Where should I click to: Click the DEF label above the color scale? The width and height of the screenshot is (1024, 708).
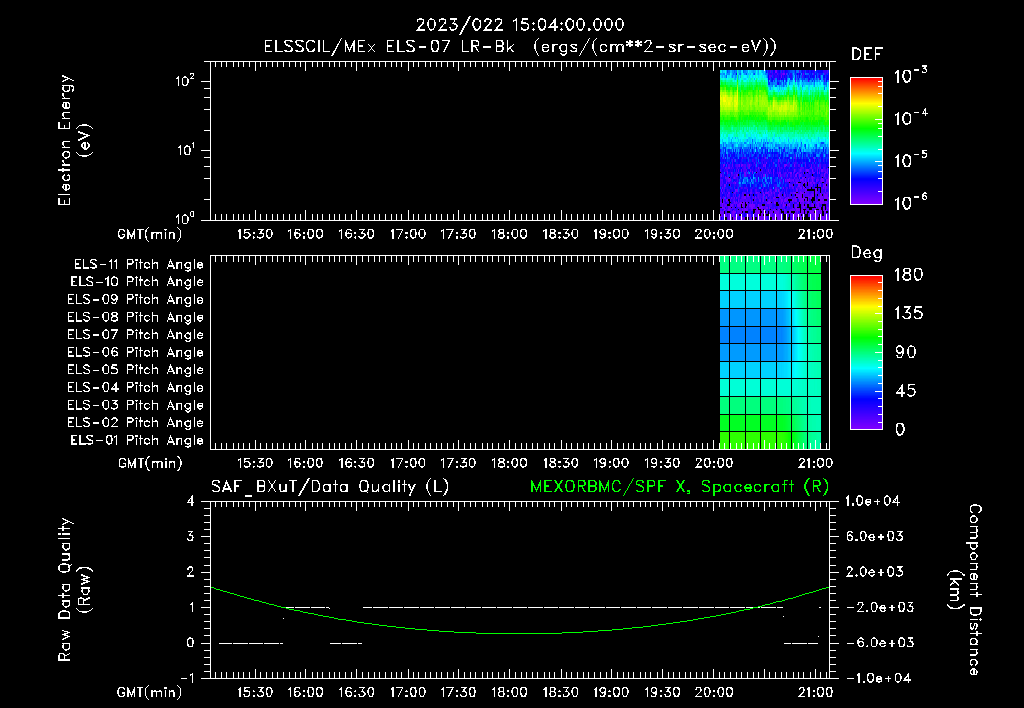click(x=867, y=54)
